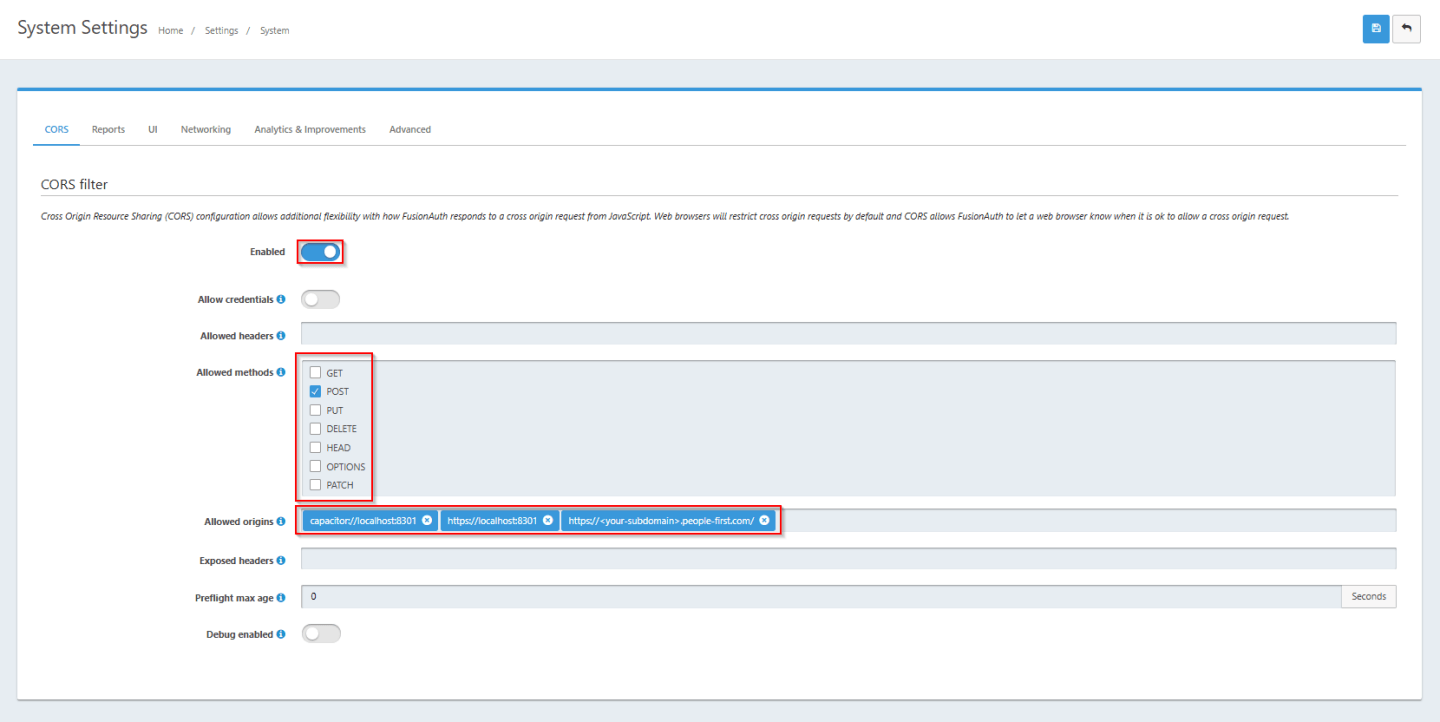Uncheck the POST method checkbox
This screenshot has height=722, width=1440.
315,391
